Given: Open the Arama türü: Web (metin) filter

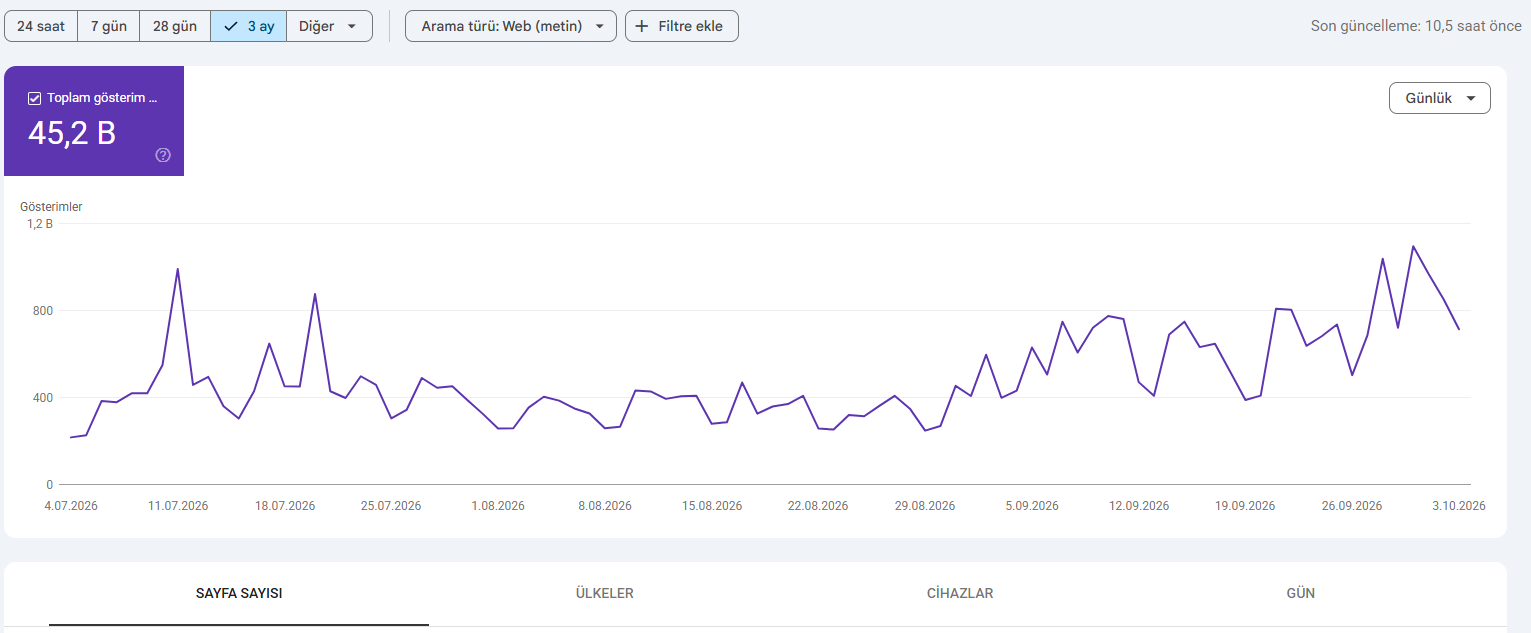Looking at the screenshot, I should [511, 26].
